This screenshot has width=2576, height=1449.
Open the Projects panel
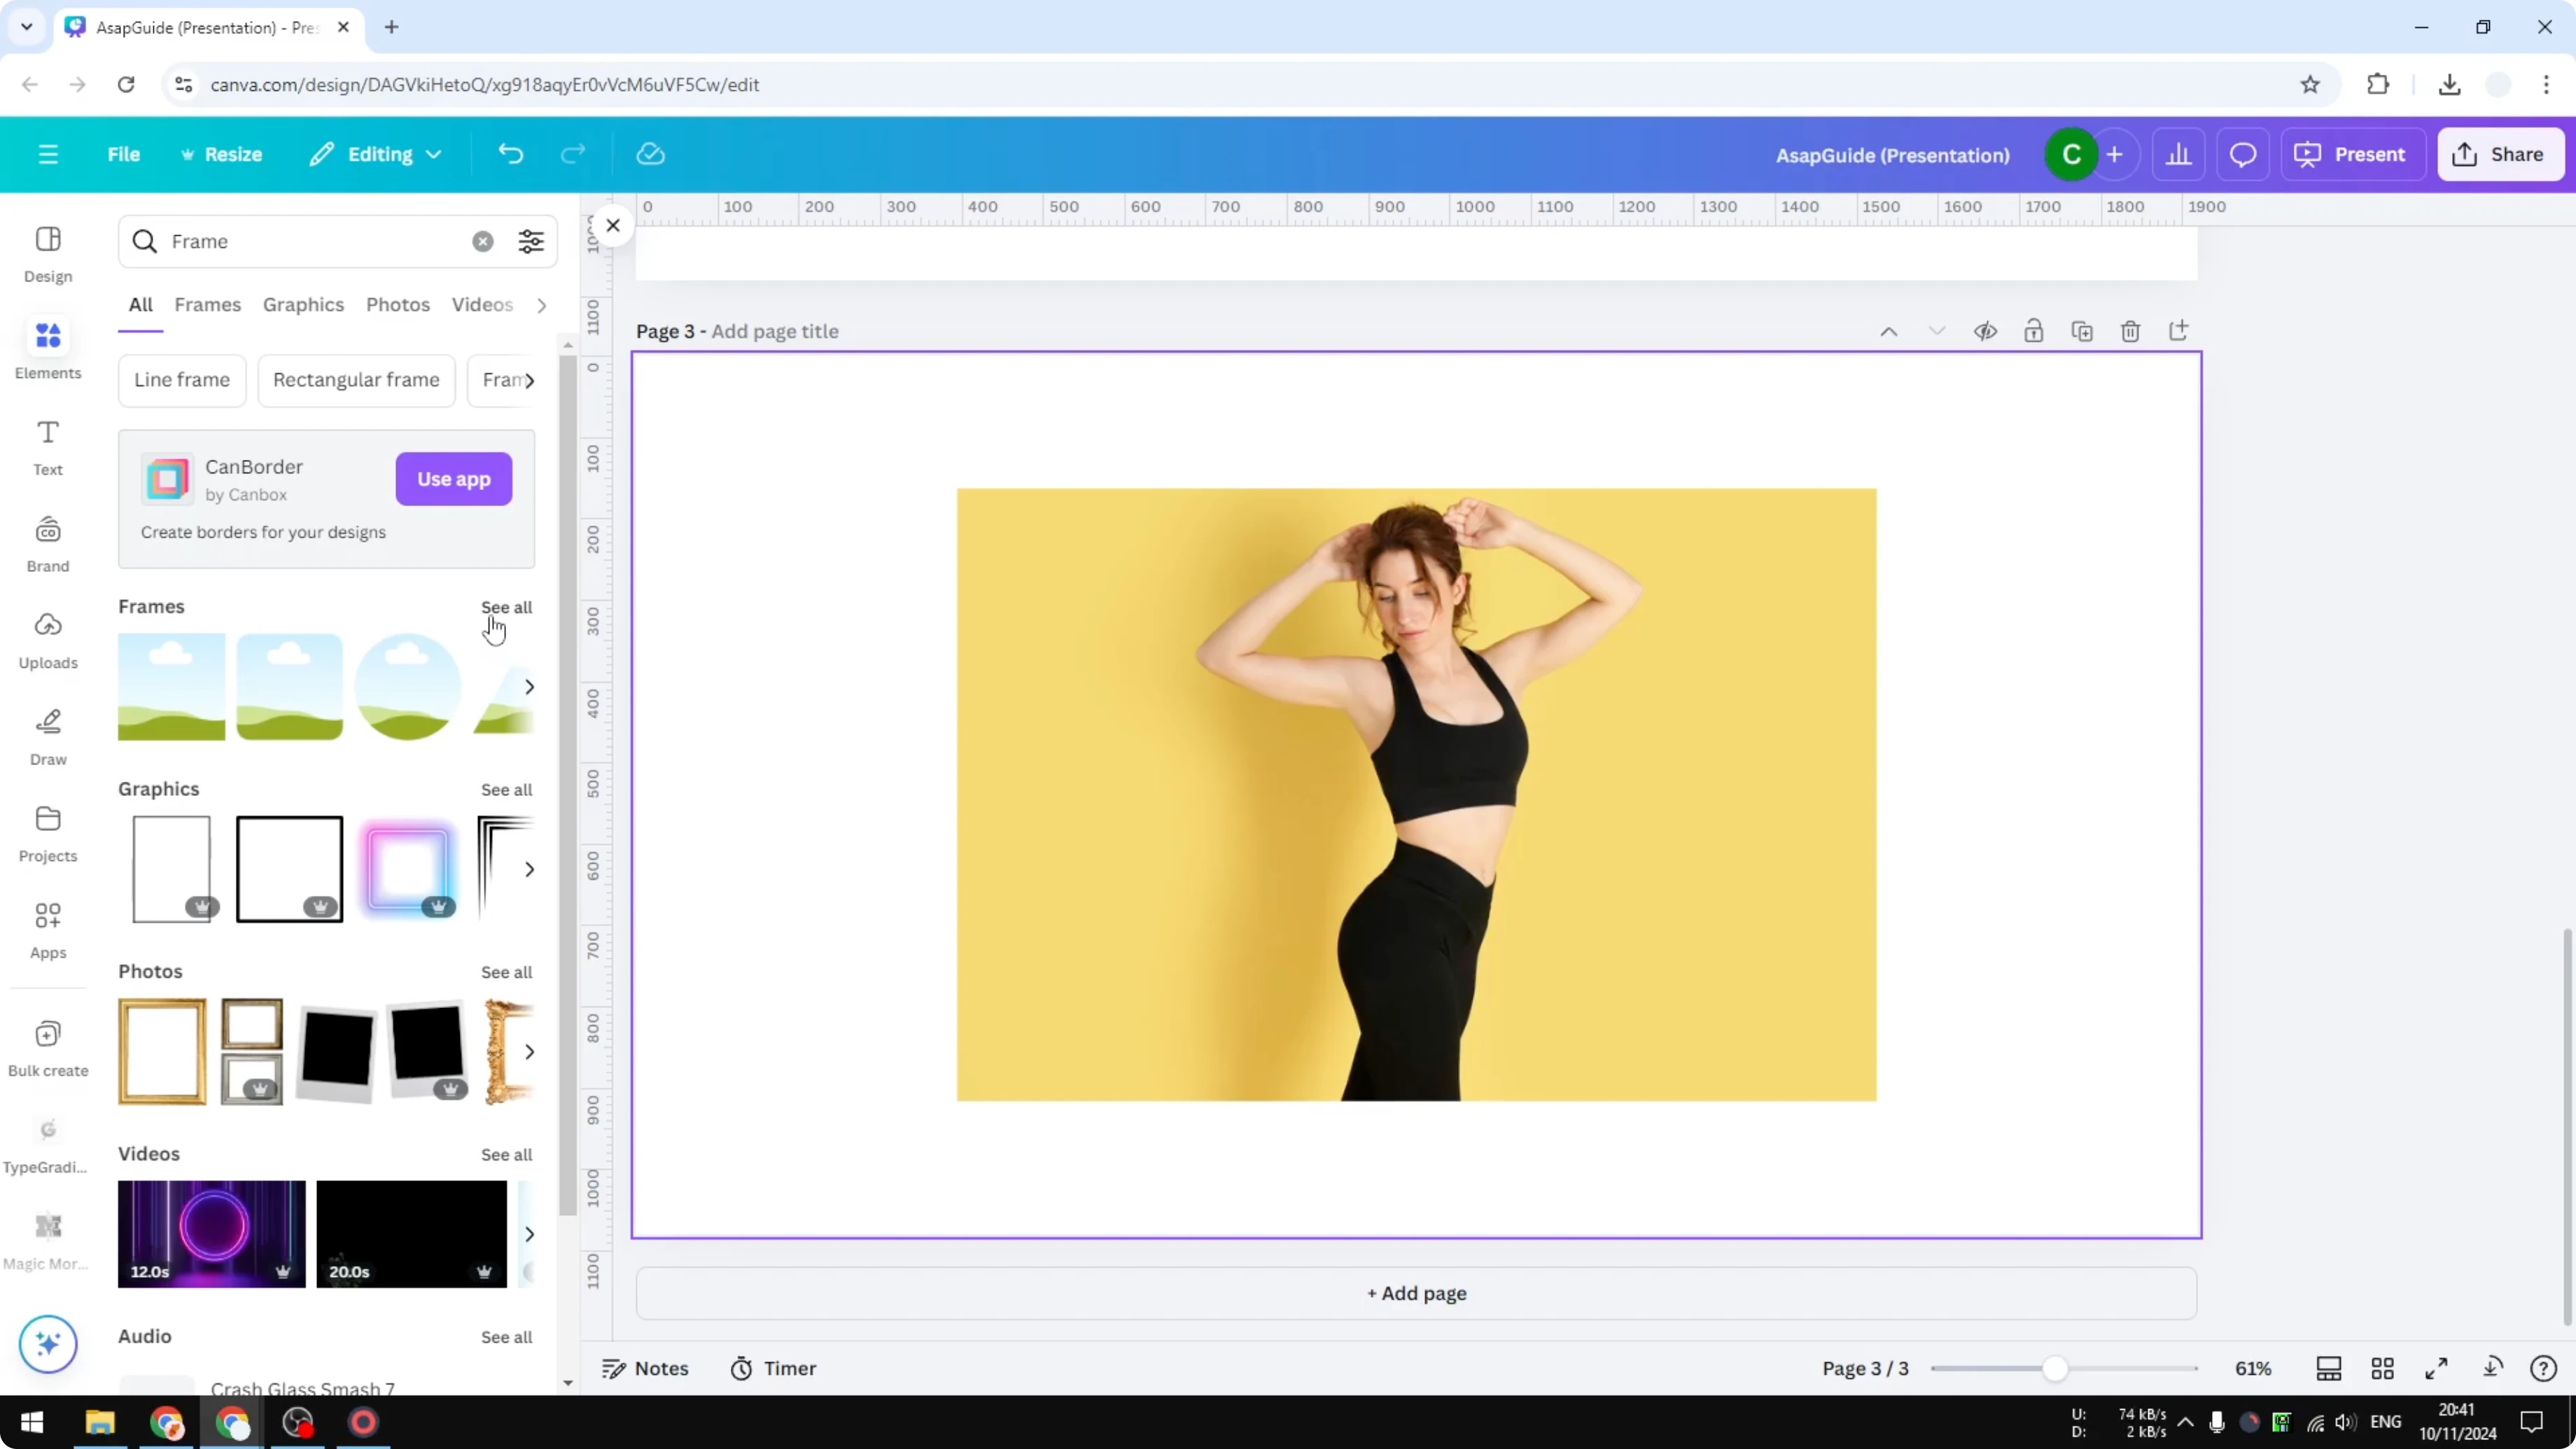pyautogui.click(x=47, y=832)
